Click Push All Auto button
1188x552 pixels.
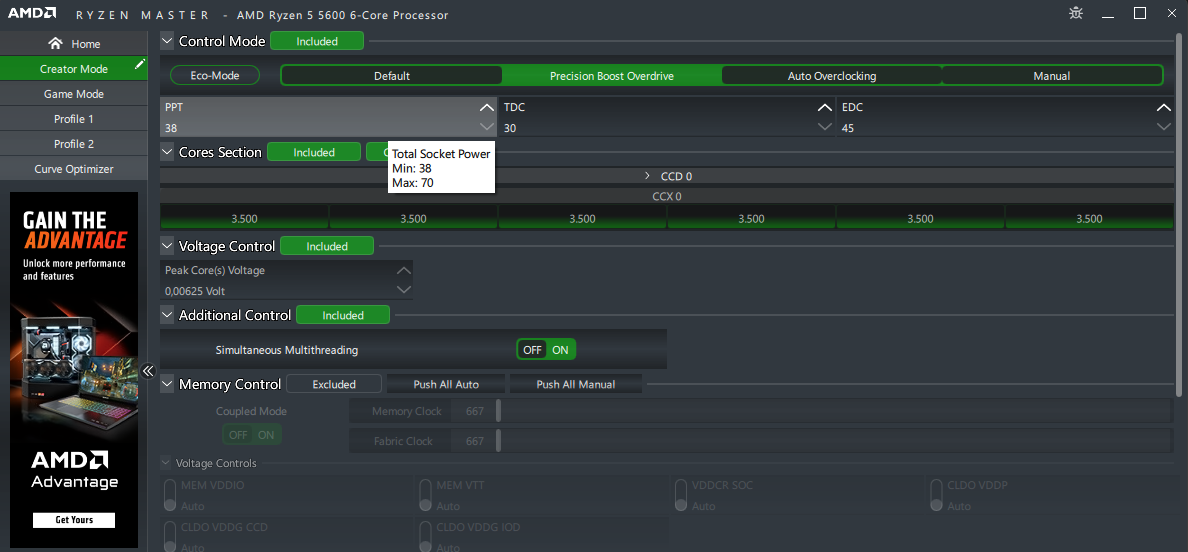click(x=446, y=384)
